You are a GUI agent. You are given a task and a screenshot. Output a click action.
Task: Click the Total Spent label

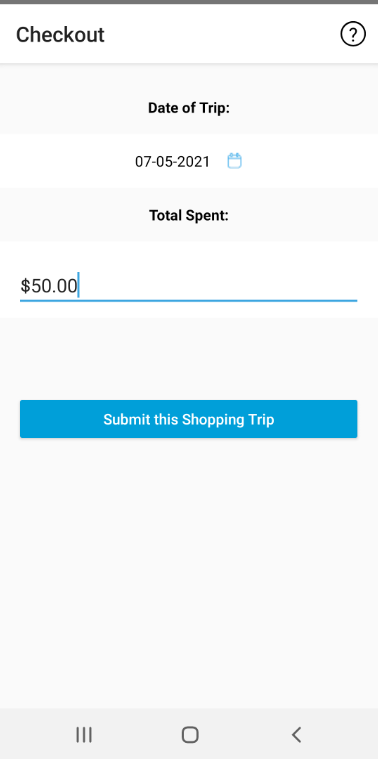(x=189, y=215)
